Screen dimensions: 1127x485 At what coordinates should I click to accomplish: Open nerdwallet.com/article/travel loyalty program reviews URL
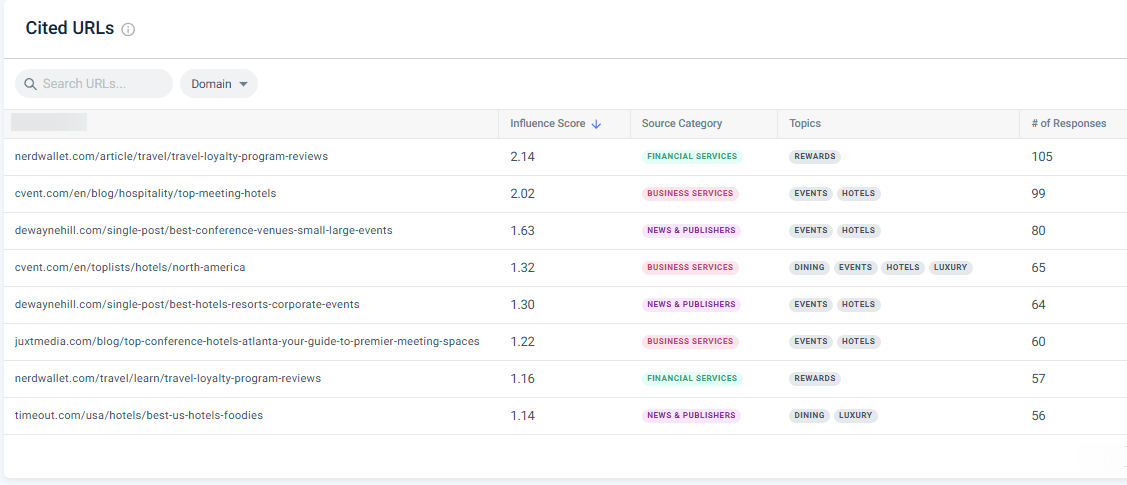[x=171, y=157]
